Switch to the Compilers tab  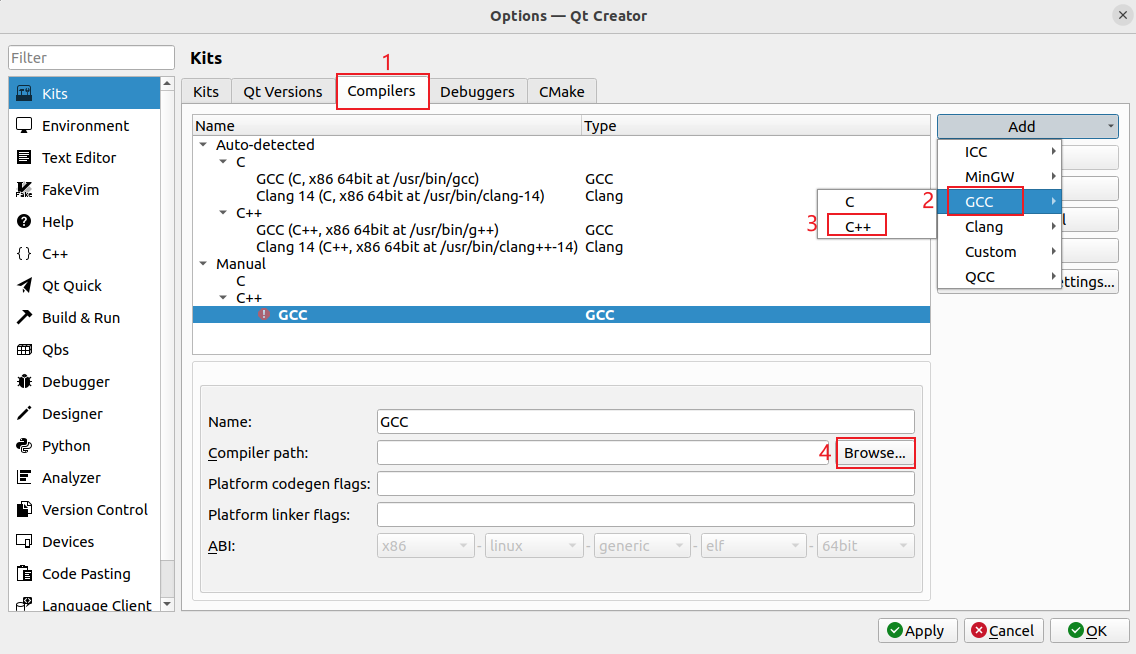381,91
